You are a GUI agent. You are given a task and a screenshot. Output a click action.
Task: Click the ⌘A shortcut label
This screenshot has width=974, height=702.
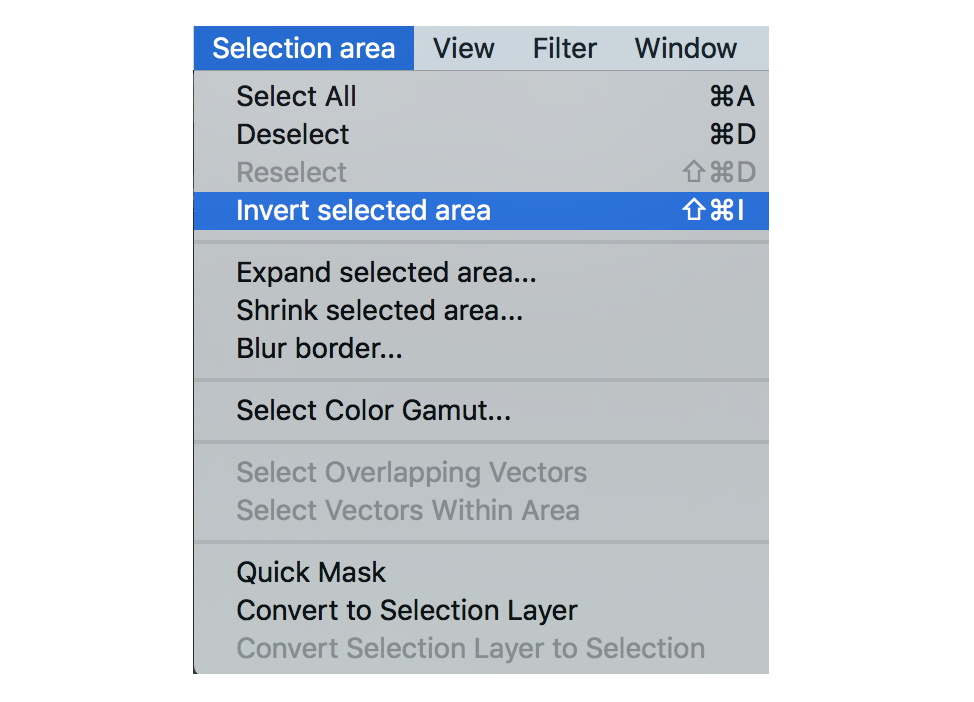tap(731, 97)
